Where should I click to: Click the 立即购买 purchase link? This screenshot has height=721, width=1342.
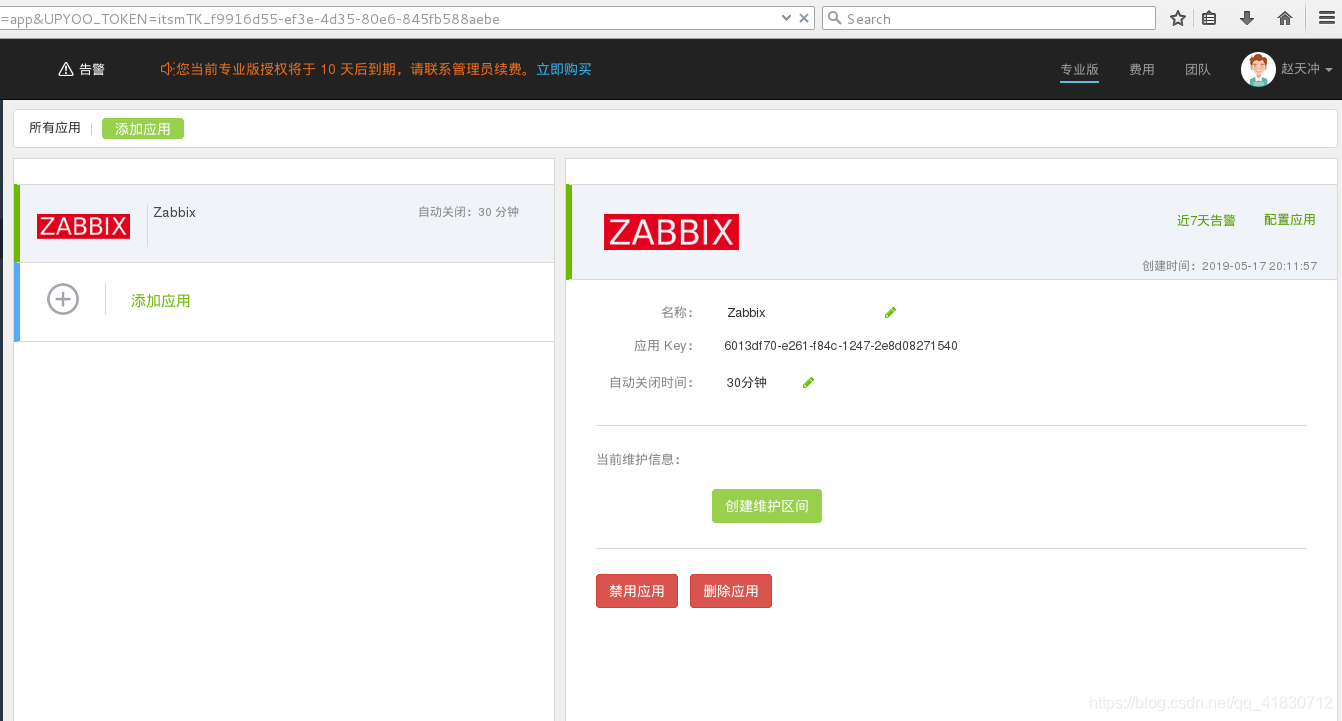click(564, 69)
